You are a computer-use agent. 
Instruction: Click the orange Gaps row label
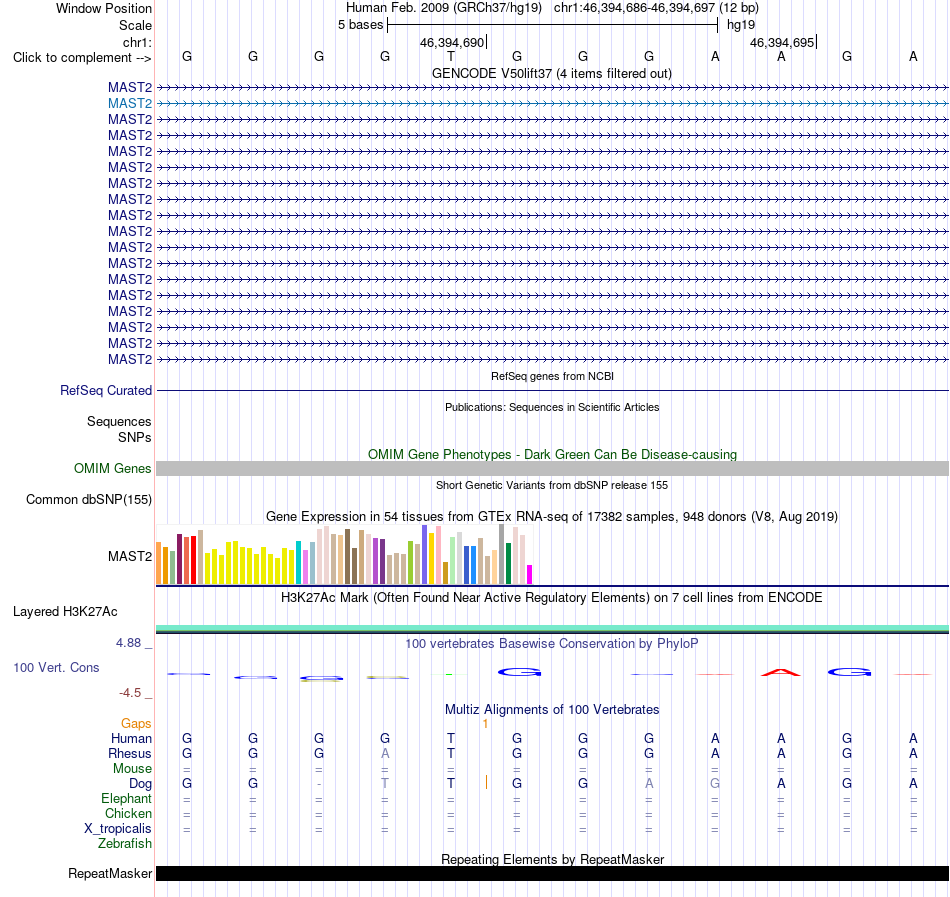tap(136, 724)
